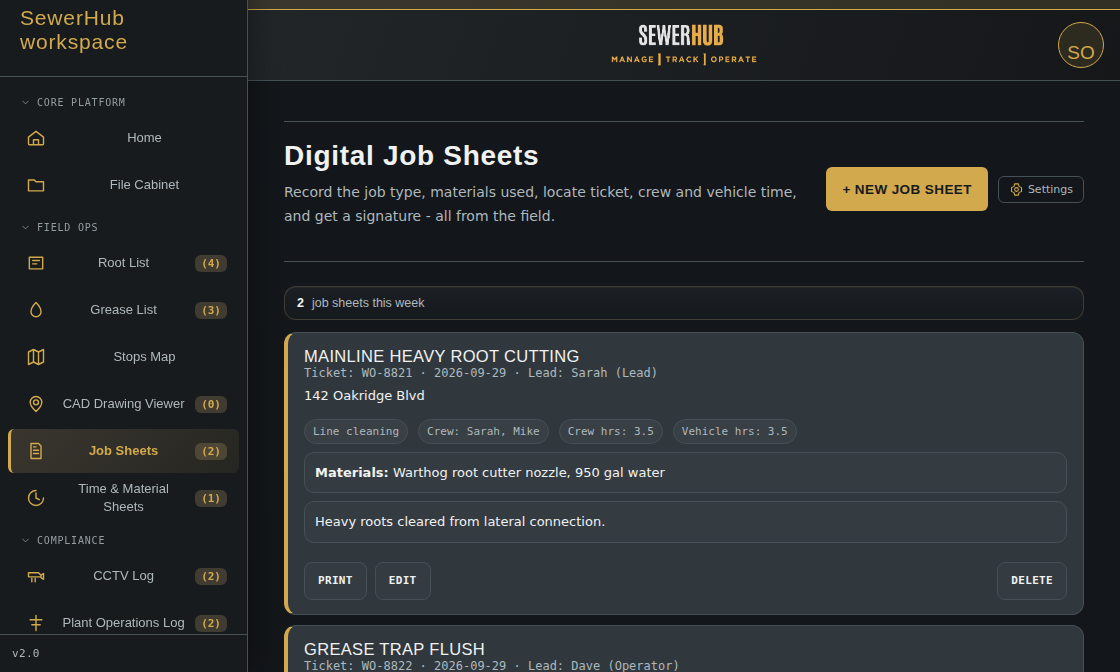Click the Plant Operations Log icon
The height and width of the screenshot is (672, 1120).
[x=36, y=623]
